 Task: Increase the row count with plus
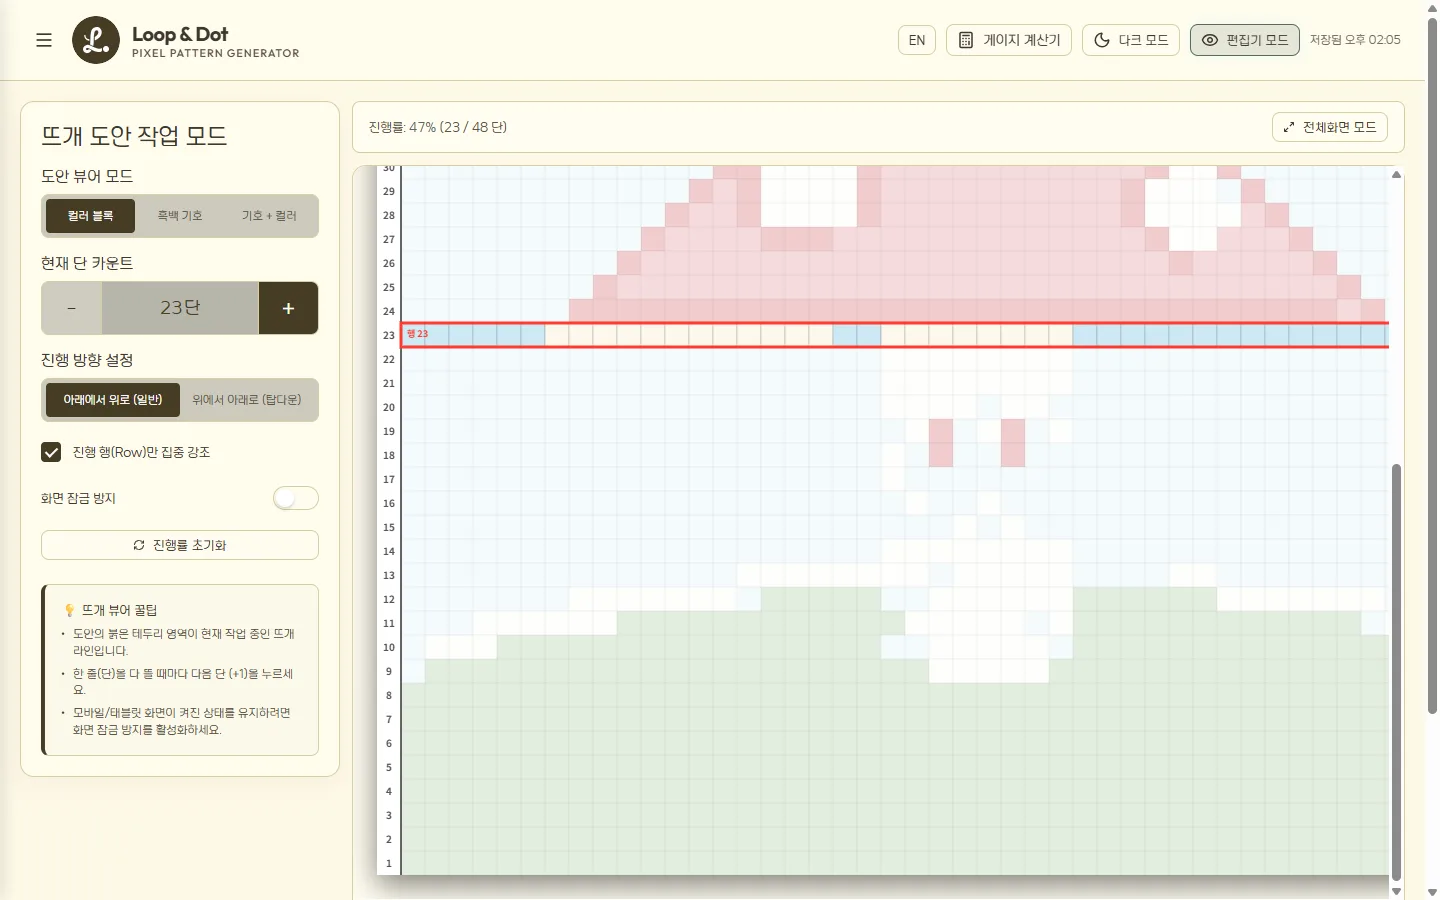[x=288, y=308]
